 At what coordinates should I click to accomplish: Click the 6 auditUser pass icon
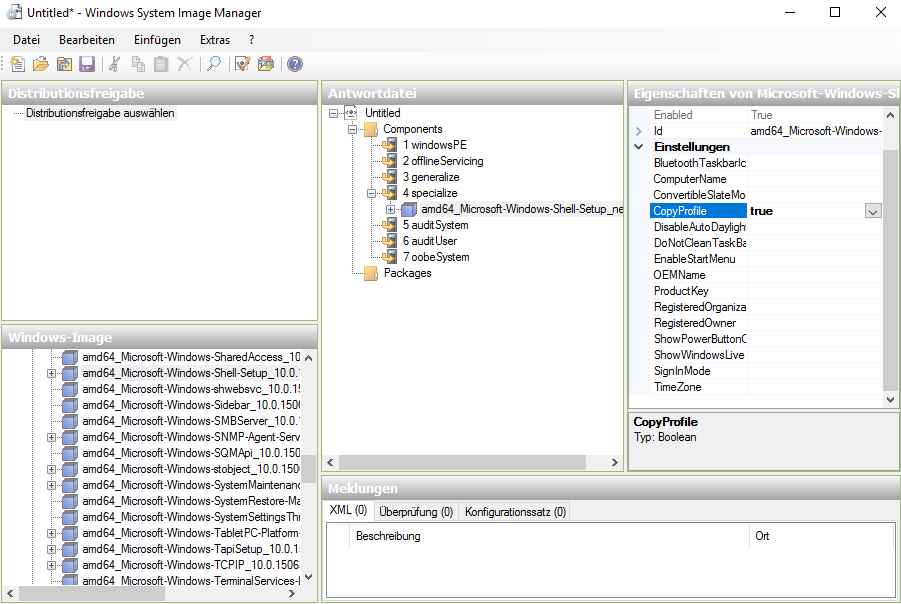(390, 241)
